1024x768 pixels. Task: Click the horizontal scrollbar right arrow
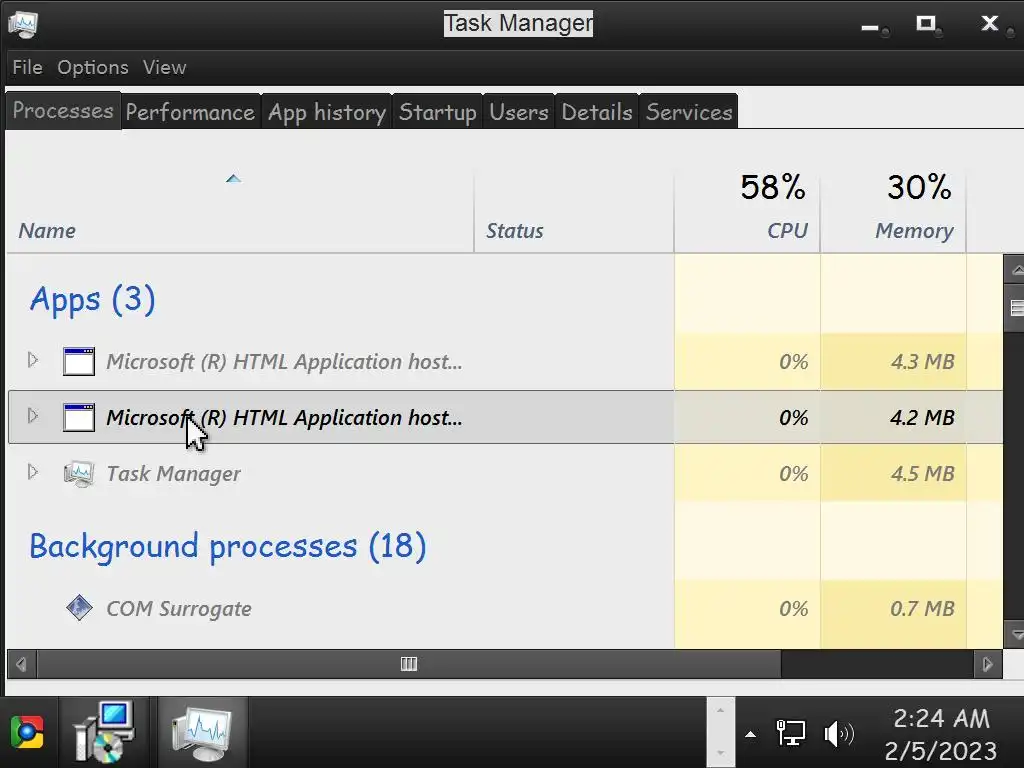[987, 664]
